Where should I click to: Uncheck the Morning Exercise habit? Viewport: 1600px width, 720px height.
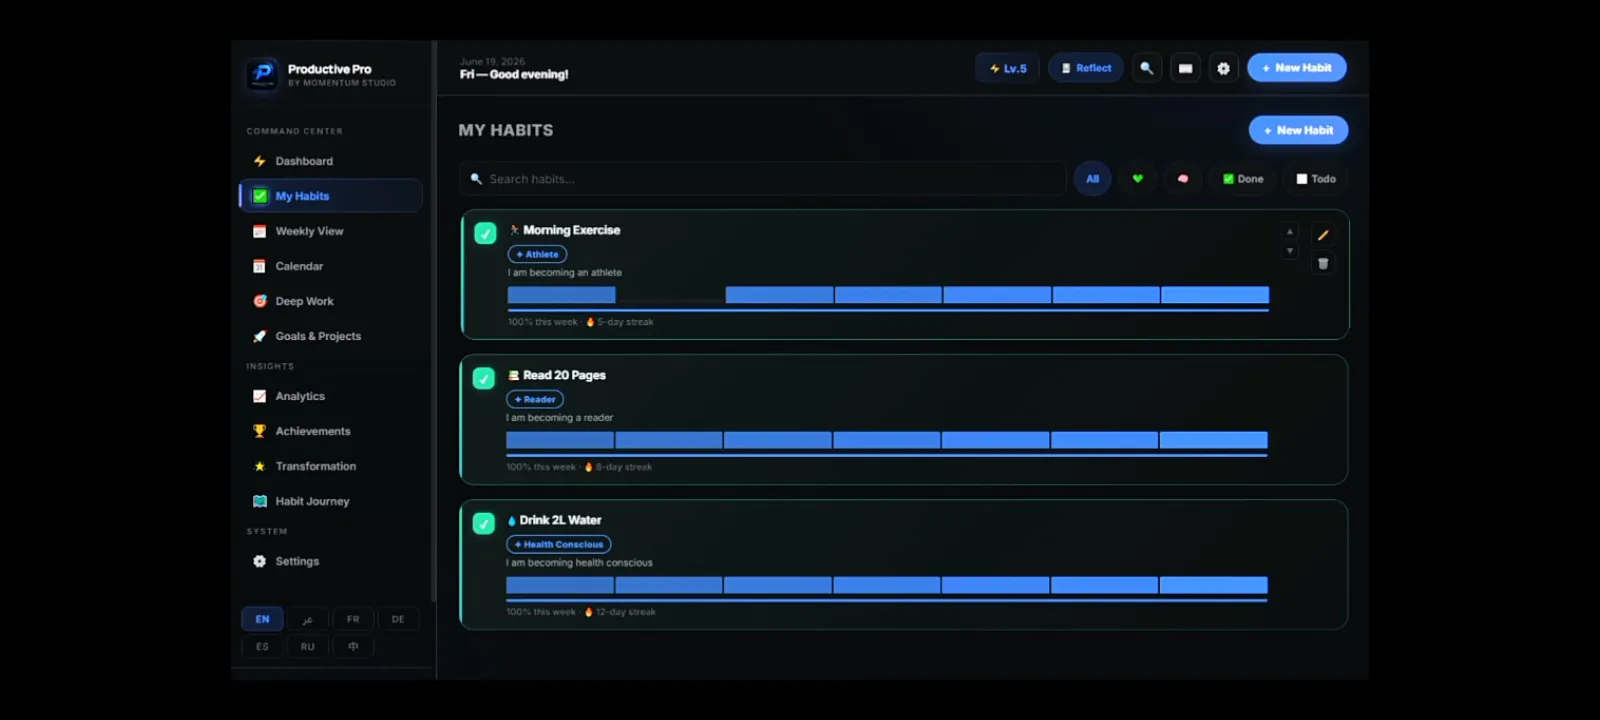(x=485, y=234)
